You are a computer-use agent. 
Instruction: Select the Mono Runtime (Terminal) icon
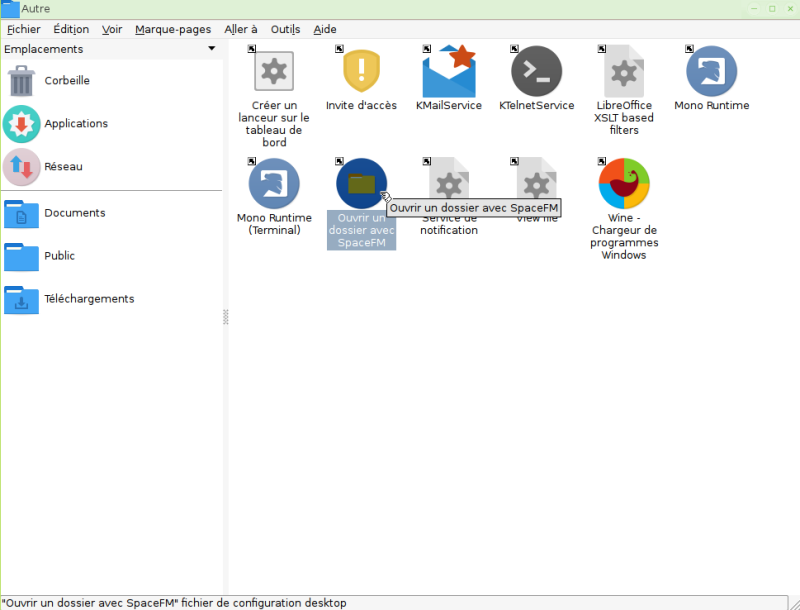[274, 184]
